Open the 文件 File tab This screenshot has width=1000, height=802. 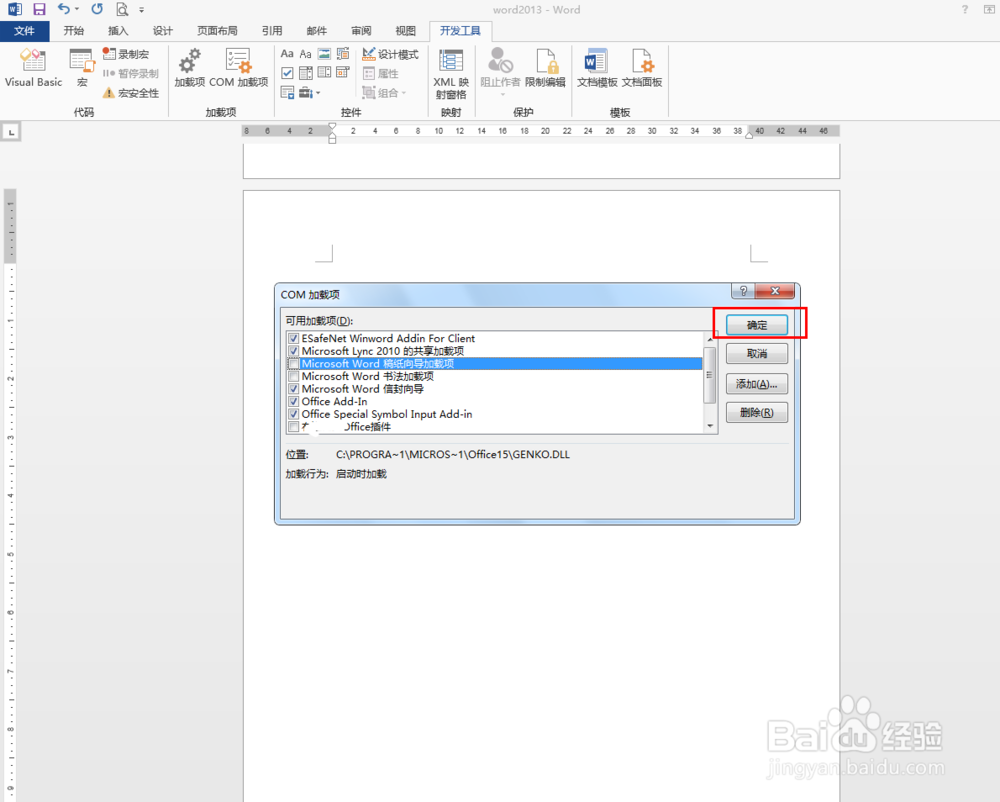[x=24, y=31]
